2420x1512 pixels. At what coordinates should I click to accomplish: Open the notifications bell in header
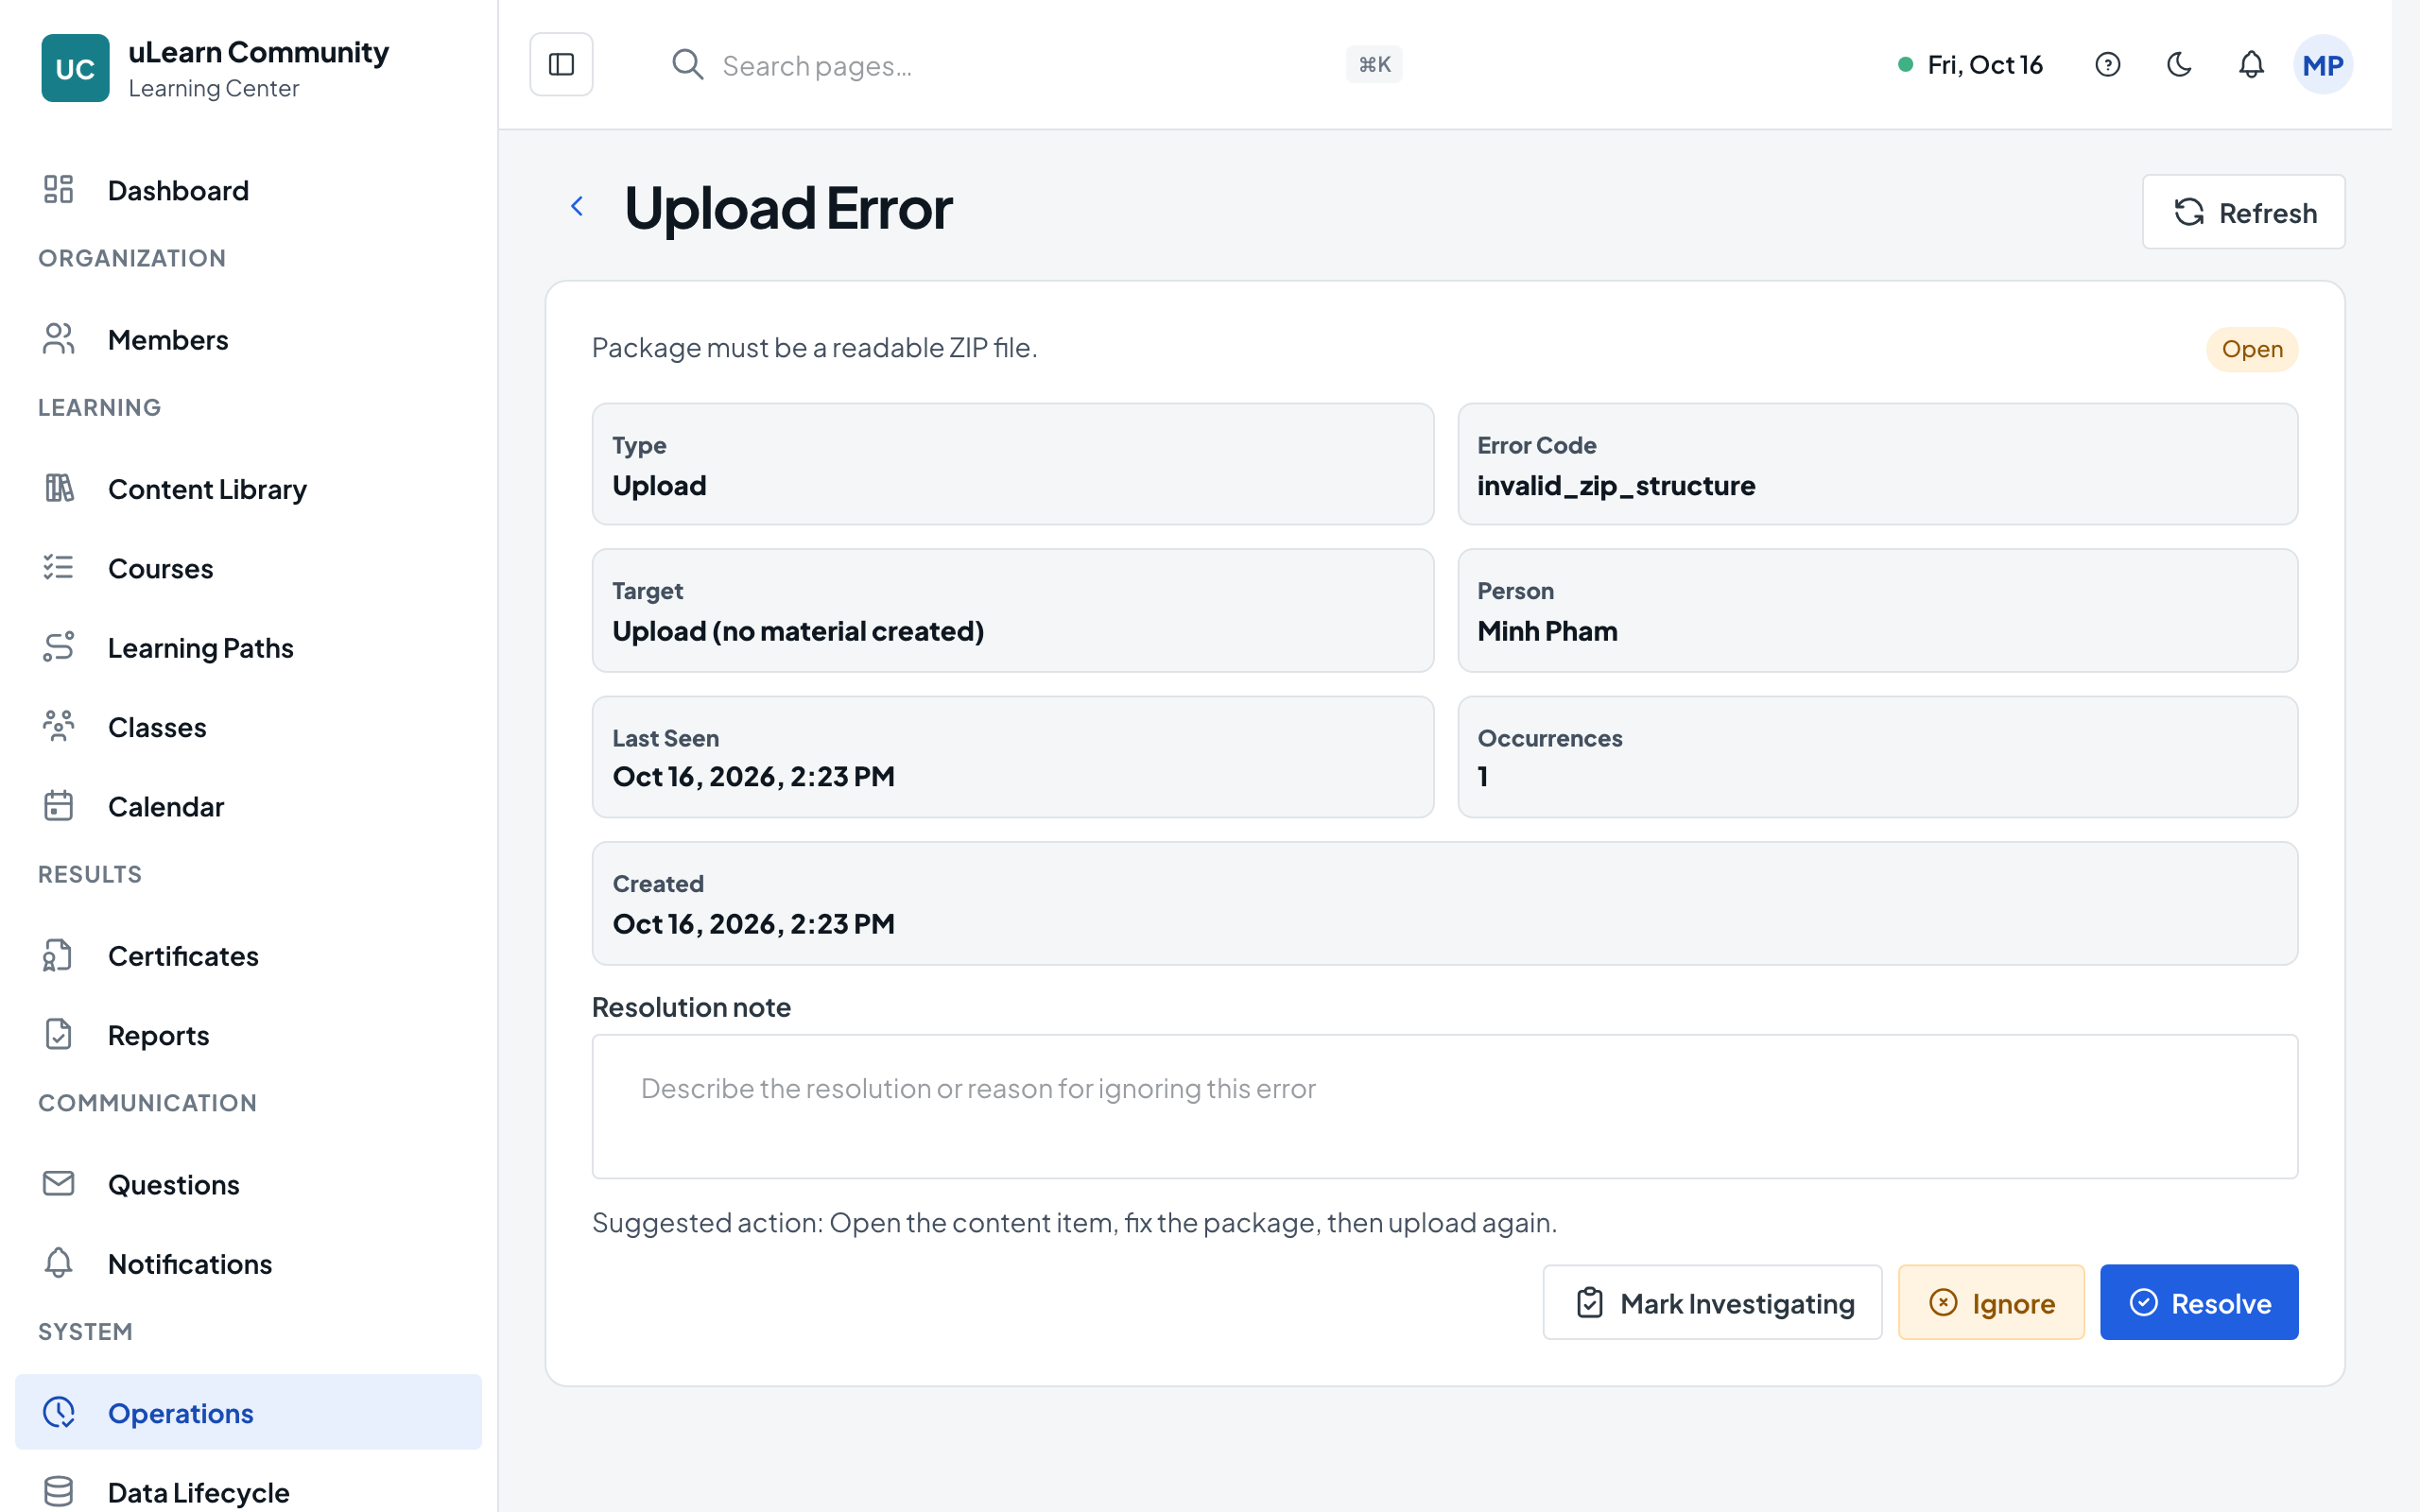tap(2250, 65)
